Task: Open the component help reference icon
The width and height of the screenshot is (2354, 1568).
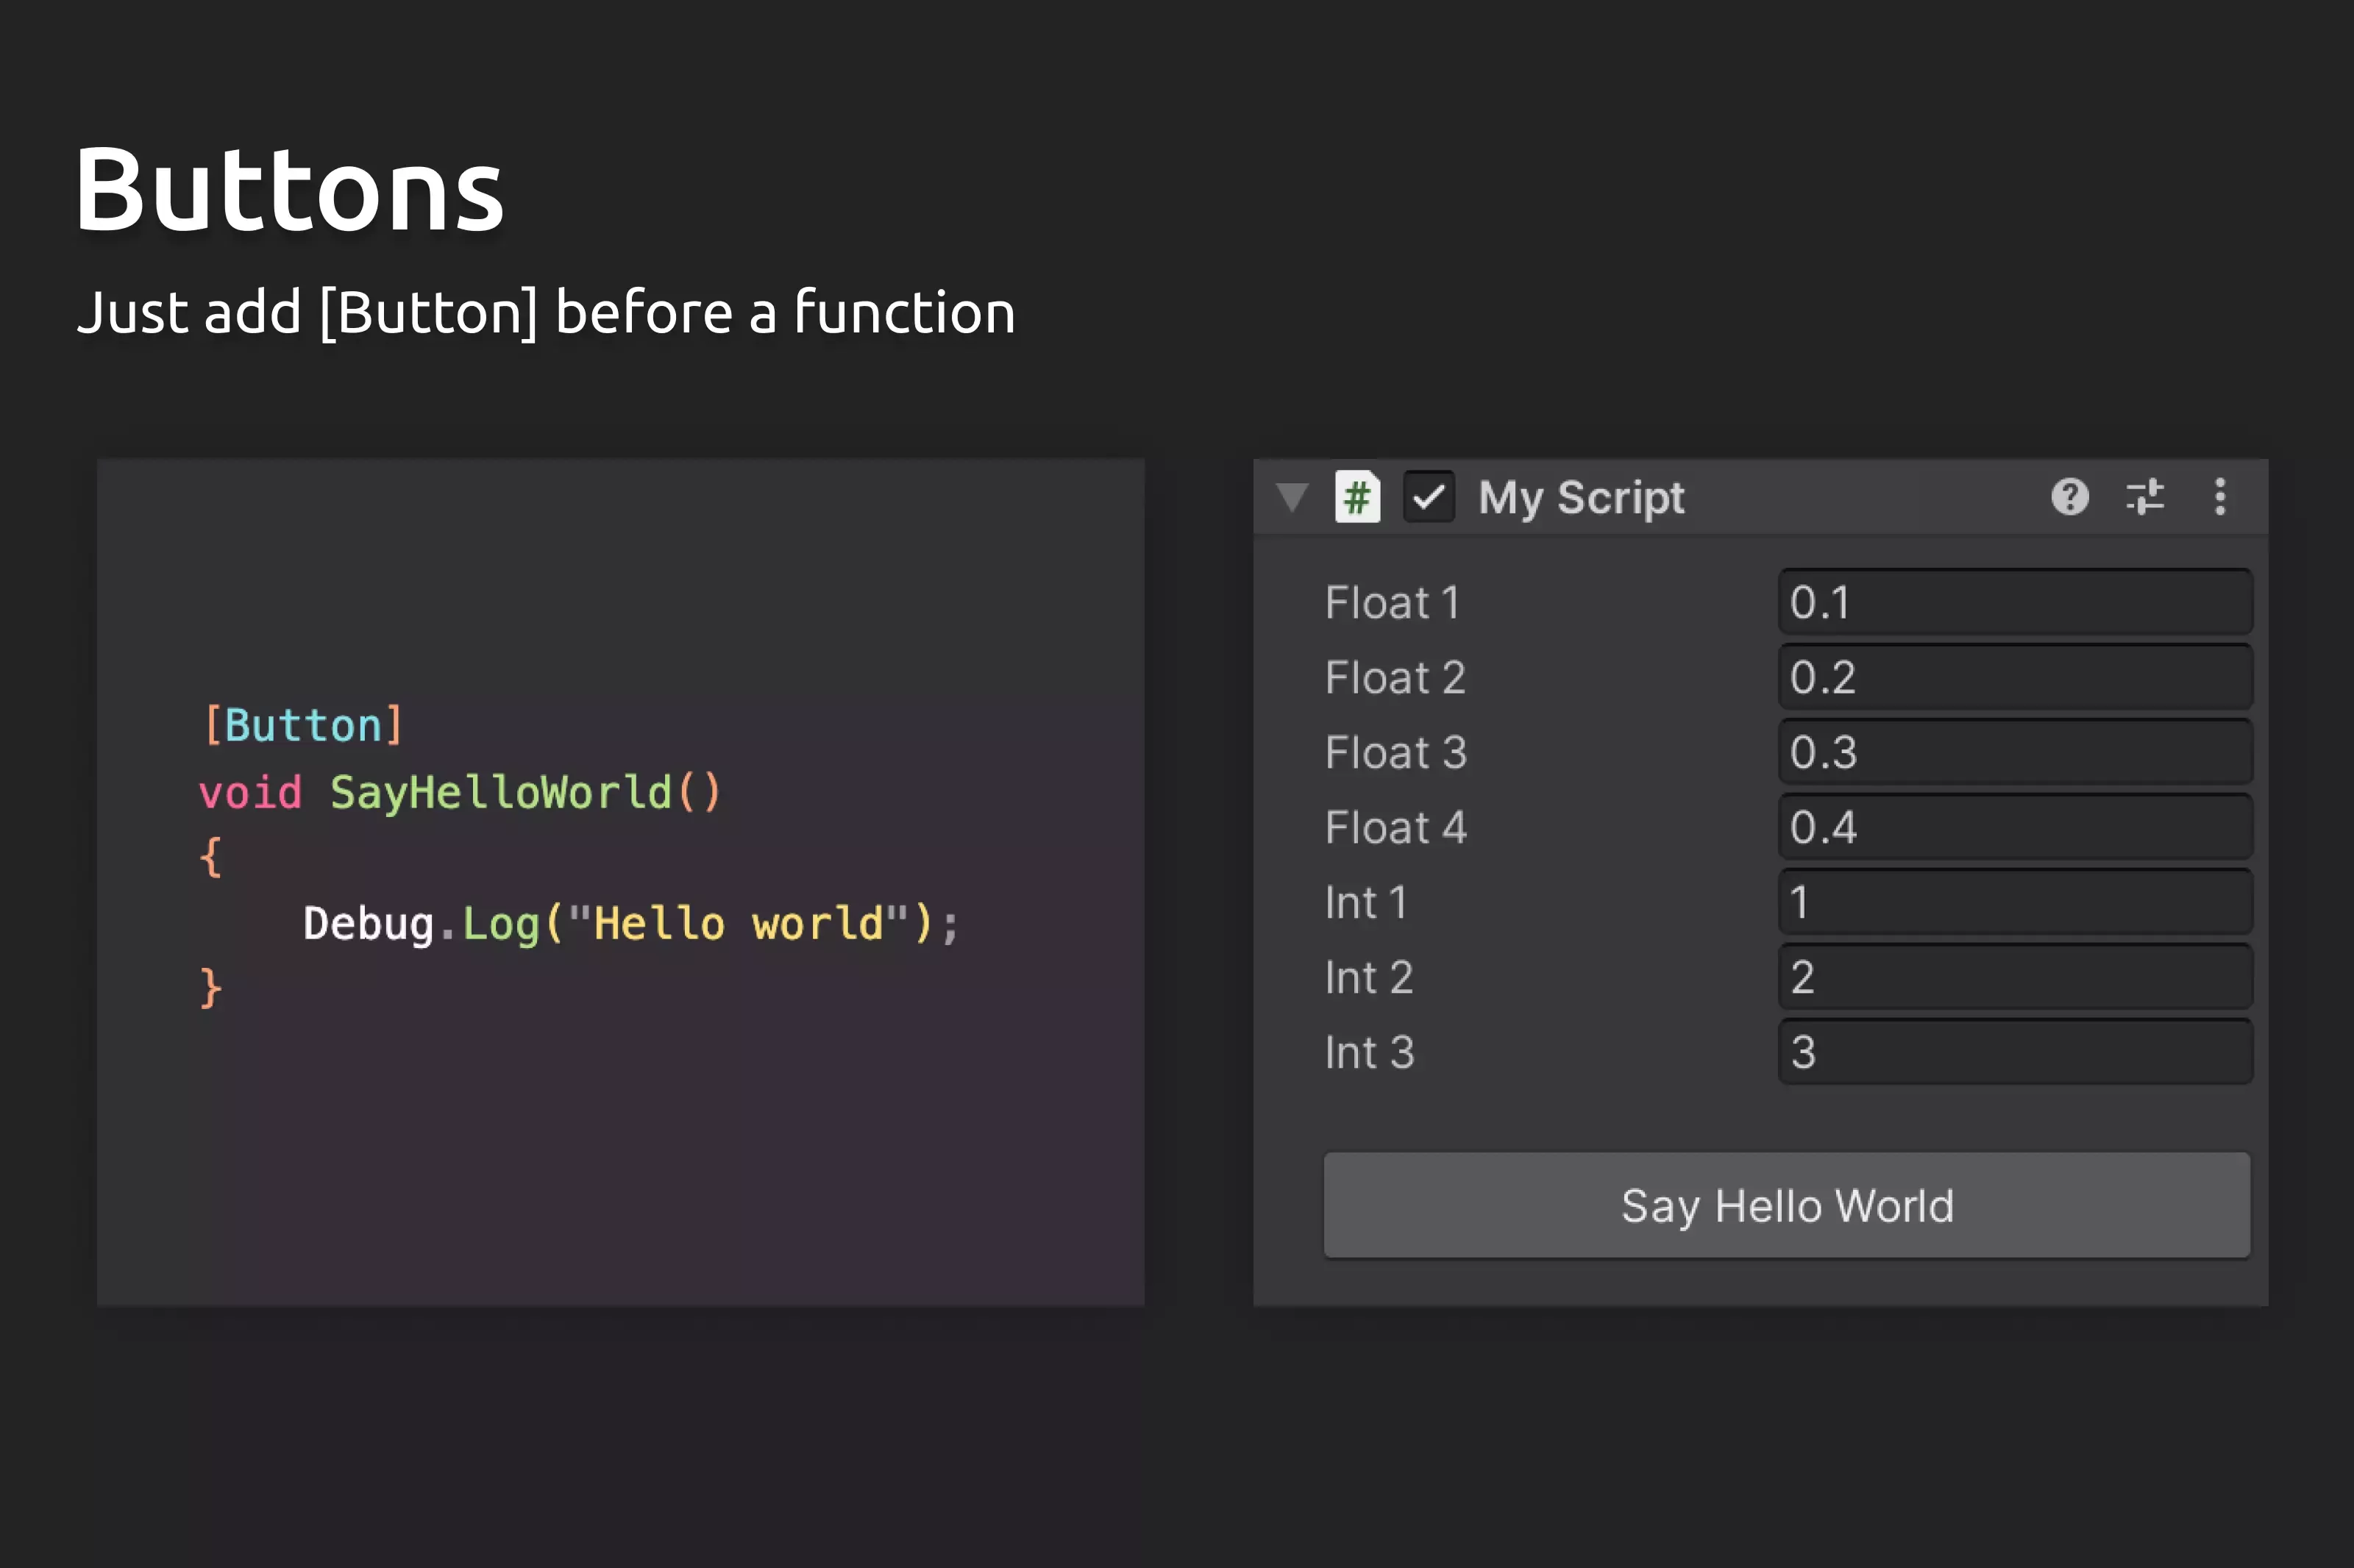Action: pyautogui.click(x=2069, y=496)
